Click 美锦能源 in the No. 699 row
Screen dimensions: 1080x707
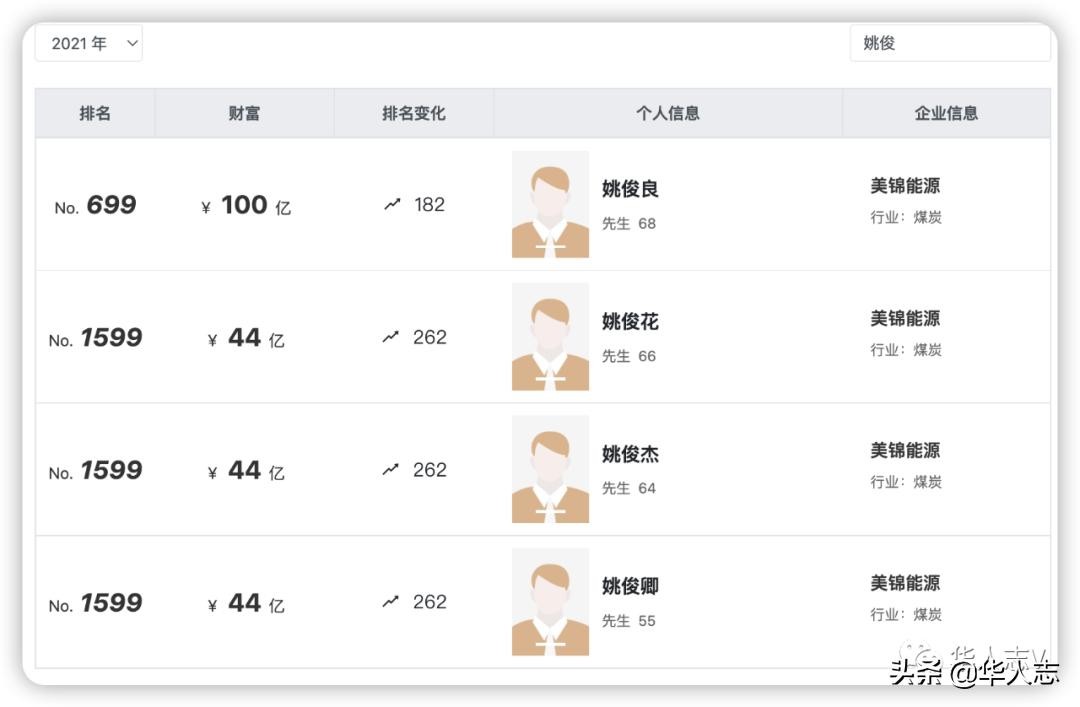click(x=905, y=186)
